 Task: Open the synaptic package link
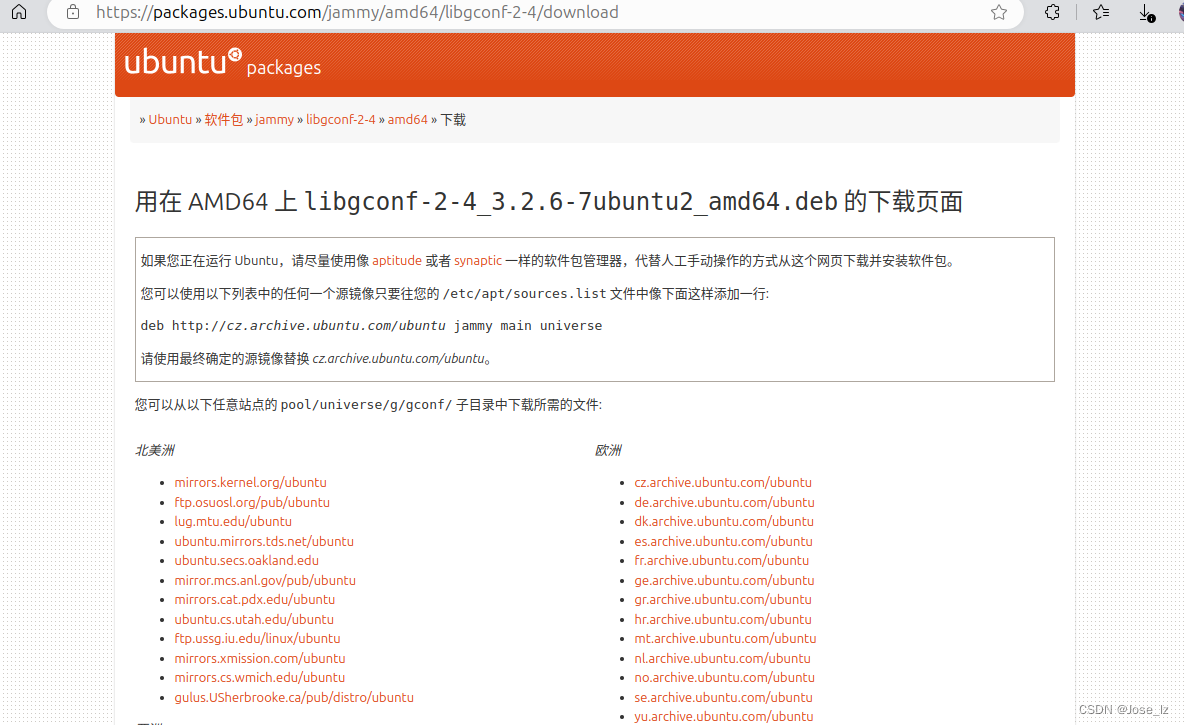point(477,261)
